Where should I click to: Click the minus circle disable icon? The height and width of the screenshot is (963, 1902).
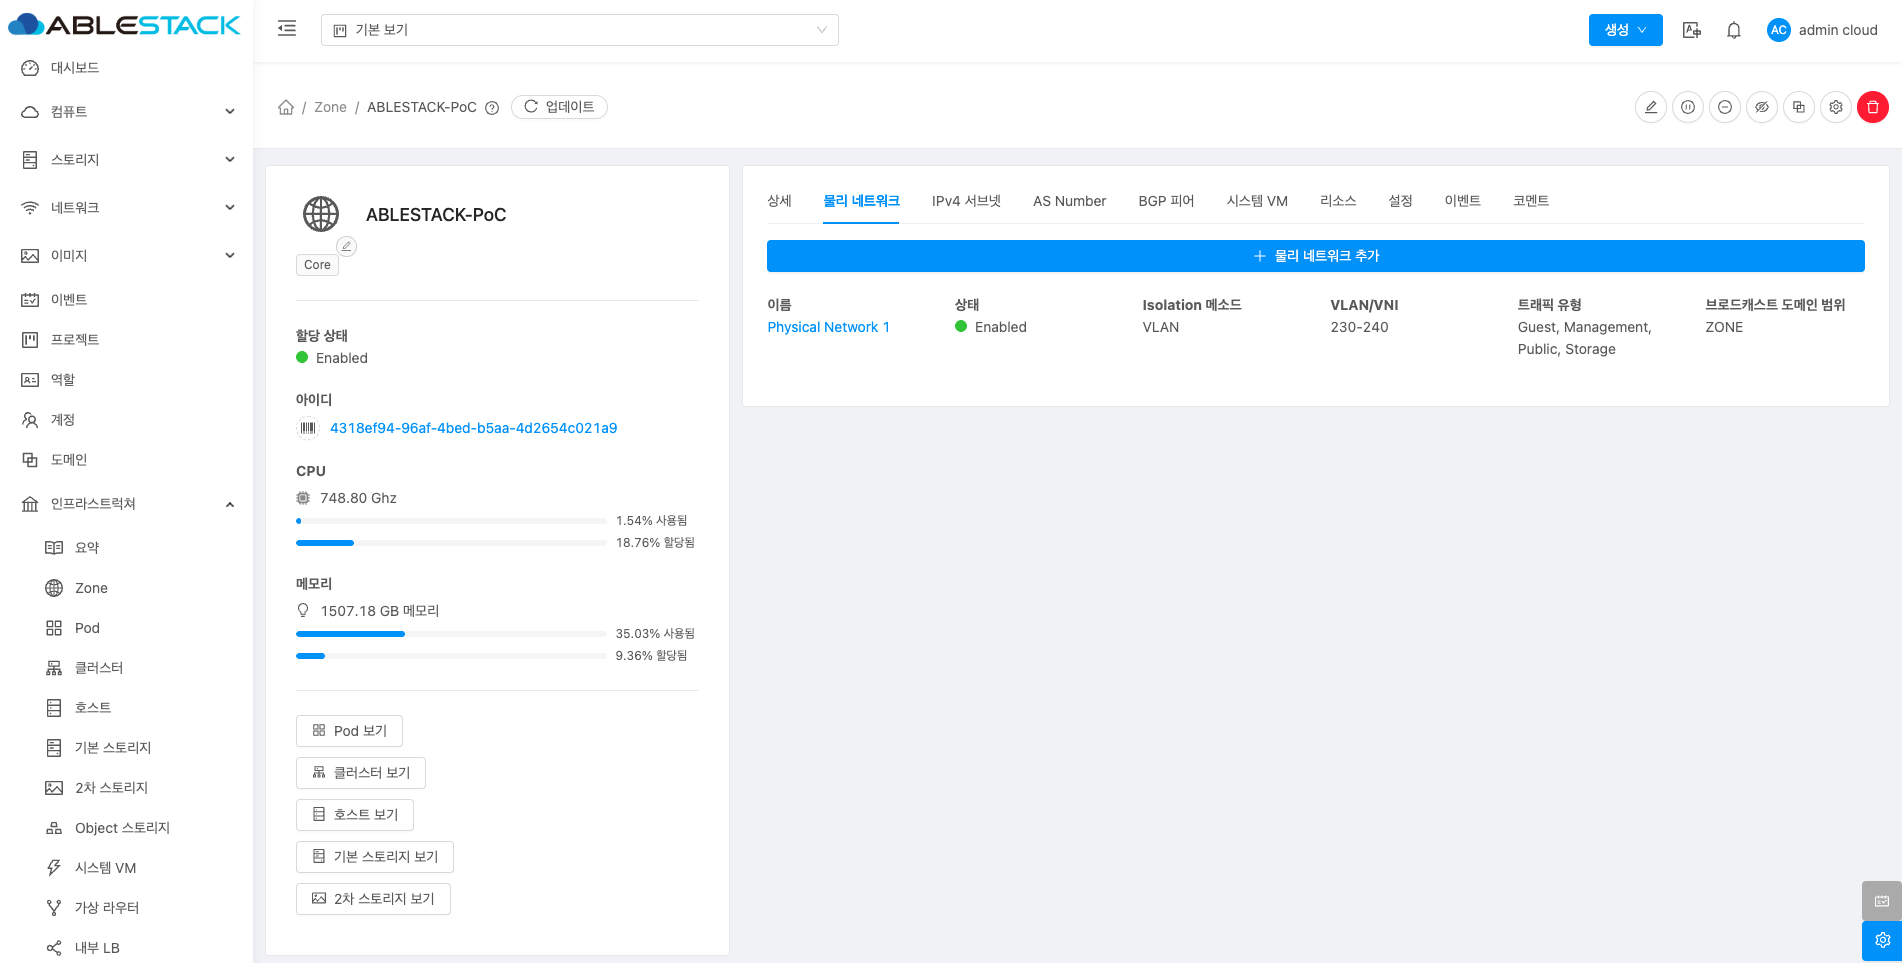click(1725, 107)
